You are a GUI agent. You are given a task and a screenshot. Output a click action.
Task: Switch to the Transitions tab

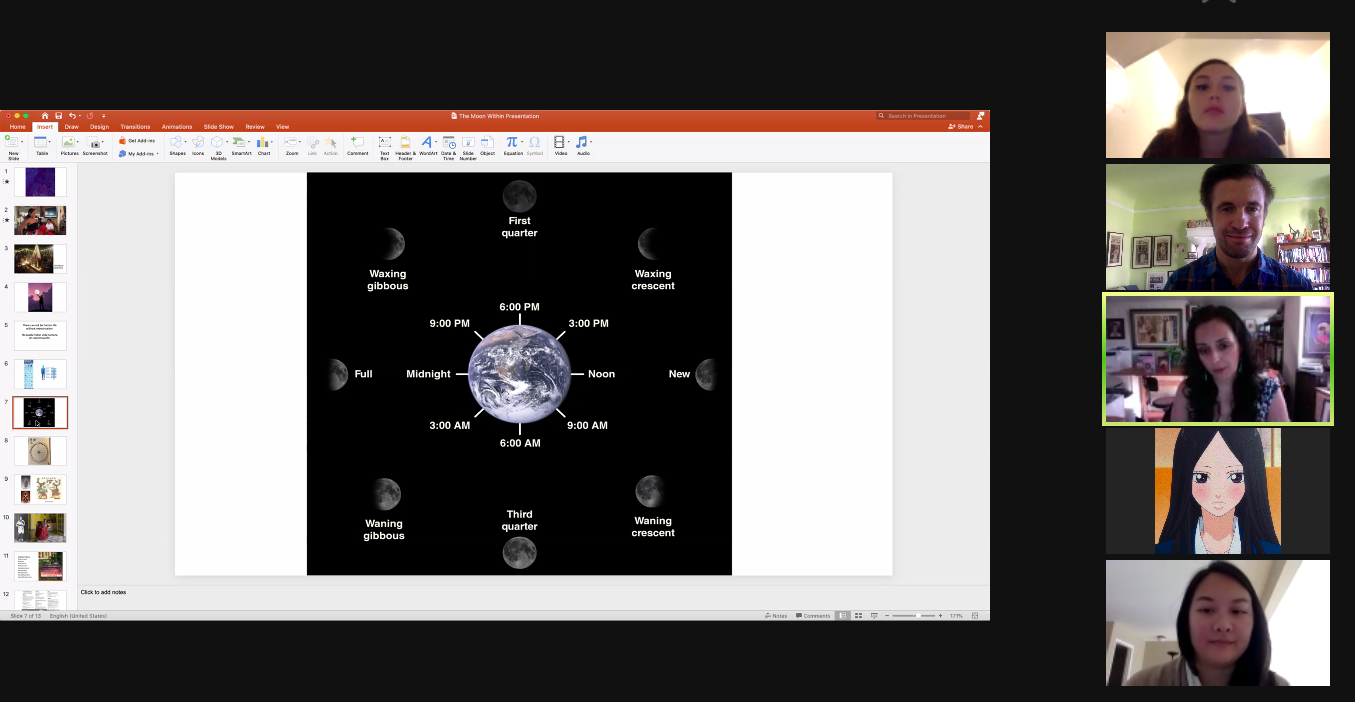pyautogui.click(x=135, y=127)
